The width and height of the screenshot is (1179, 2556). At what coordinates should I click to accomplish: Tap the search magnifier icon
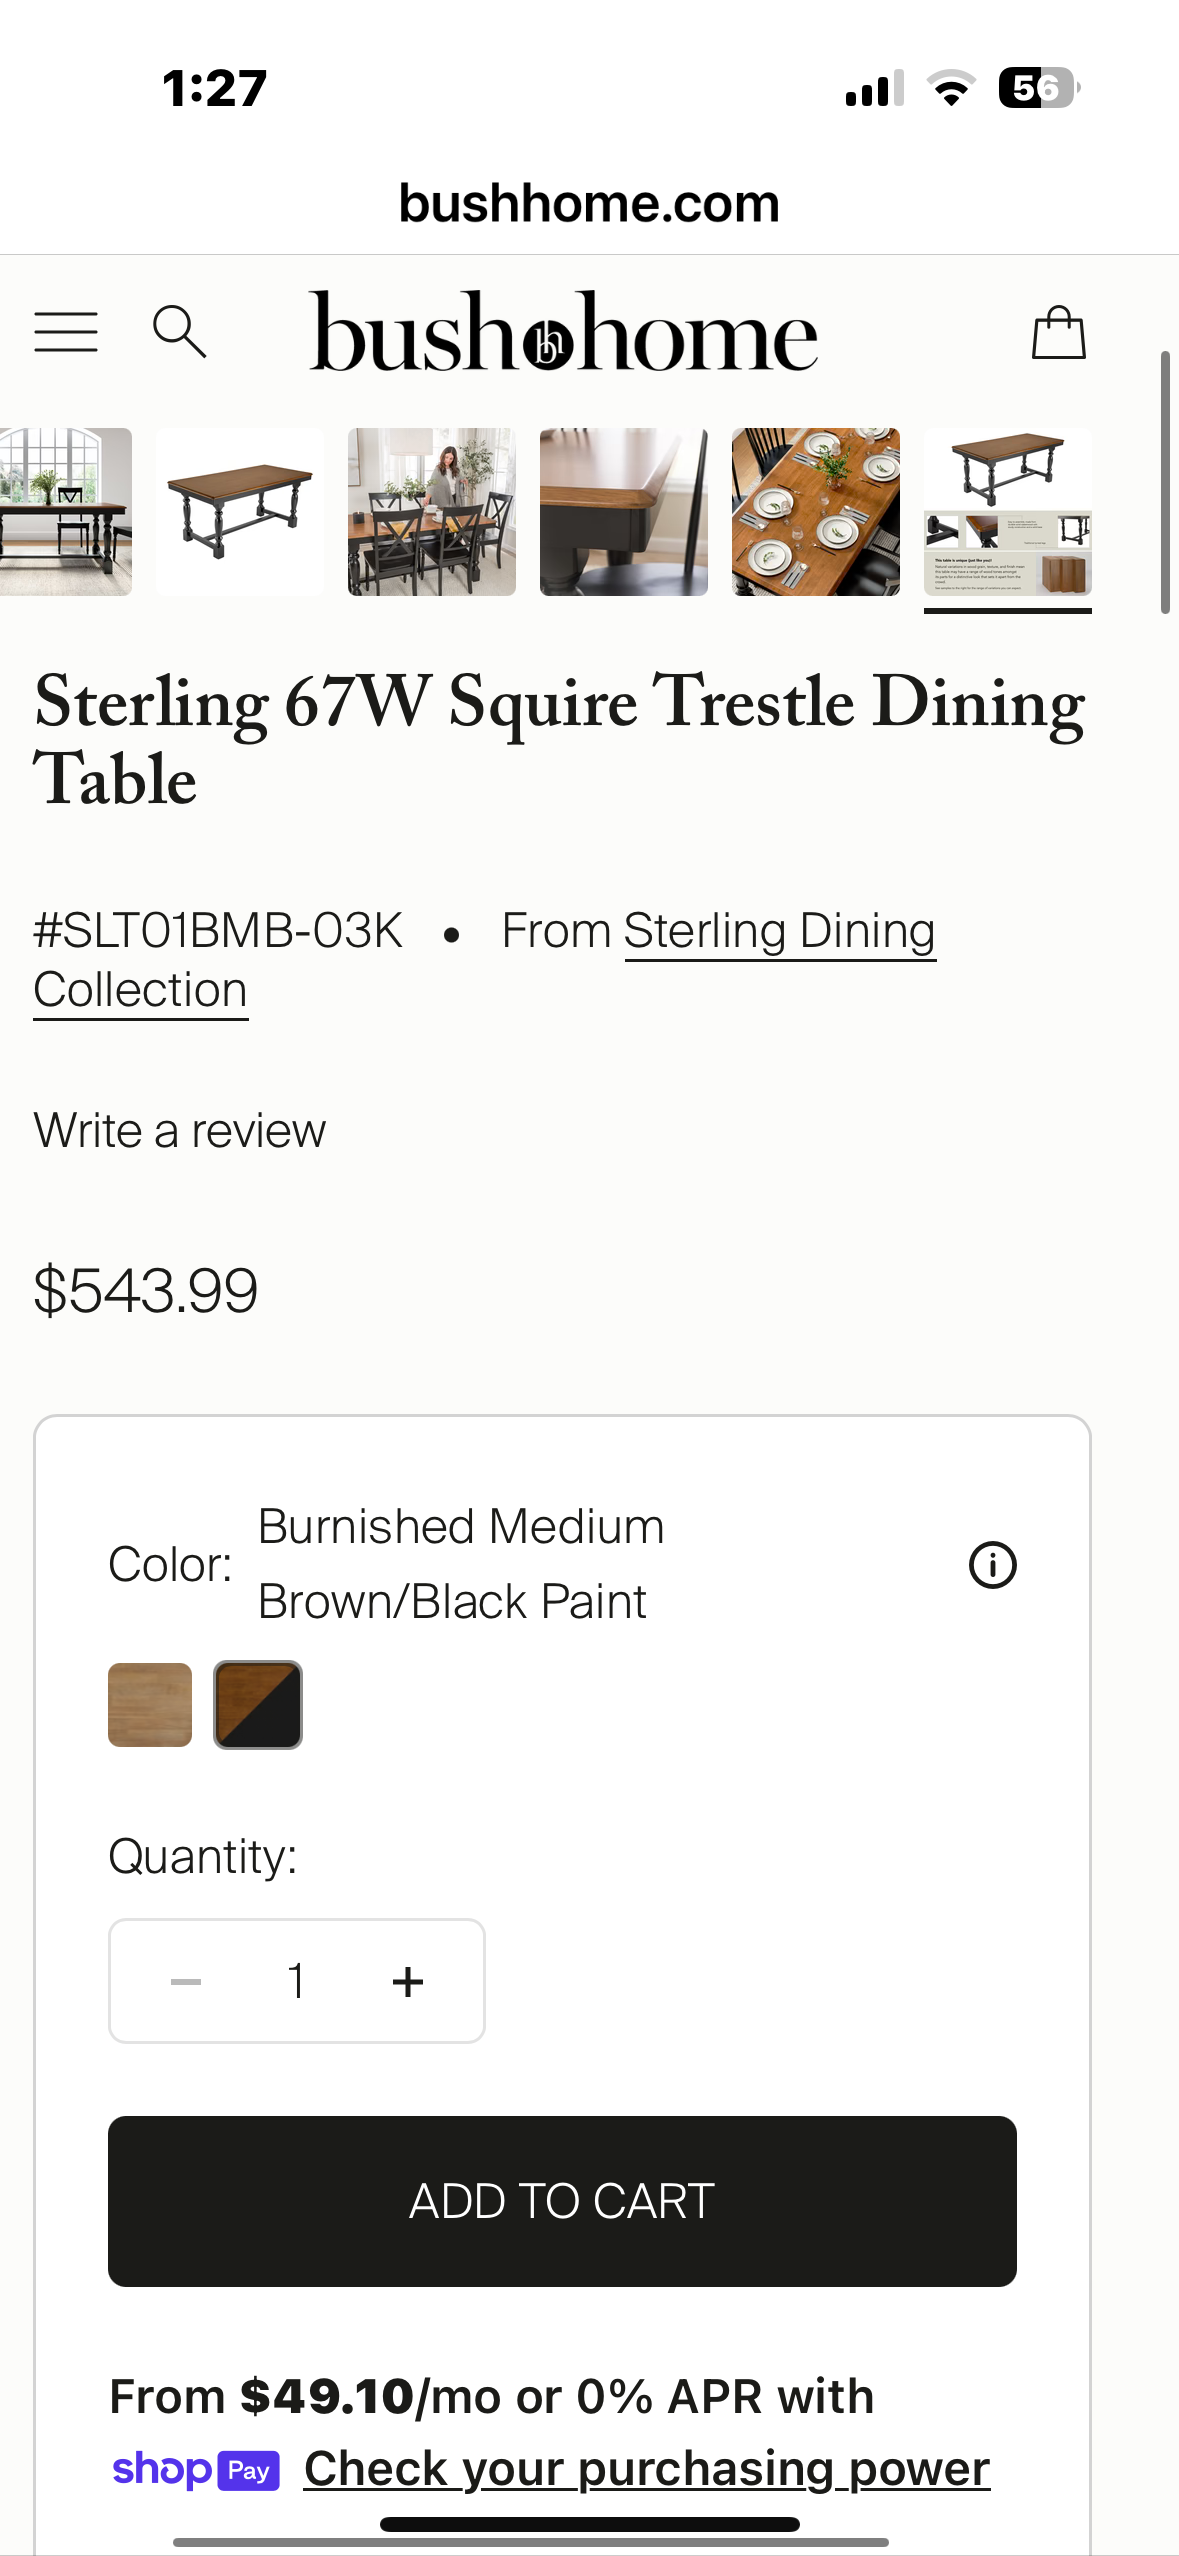point(179,332)
